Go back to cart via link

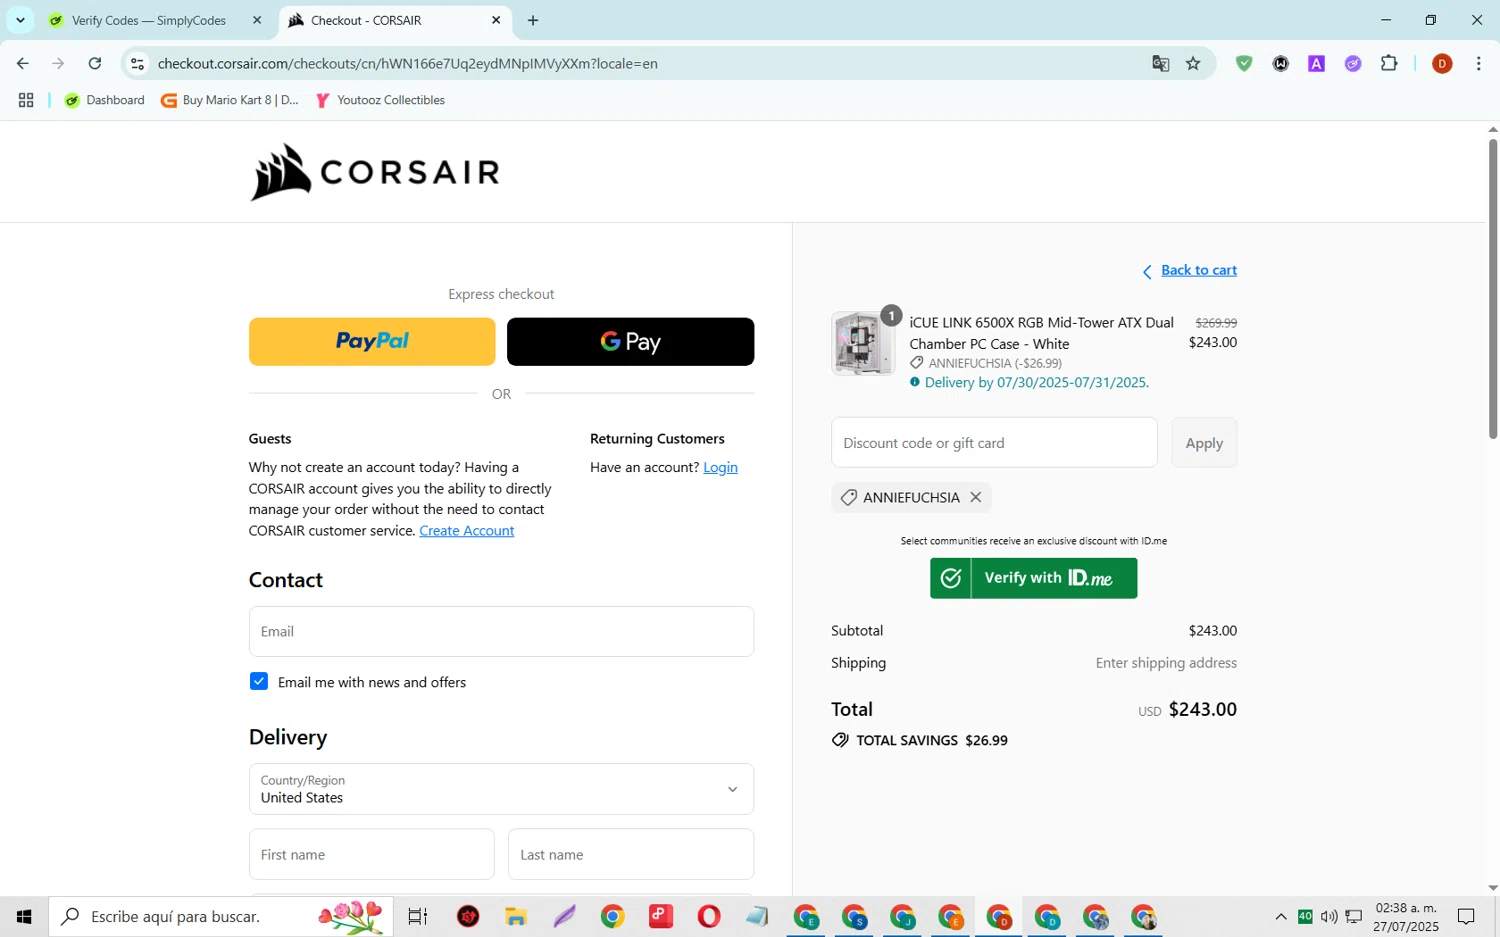point(1198,270)
